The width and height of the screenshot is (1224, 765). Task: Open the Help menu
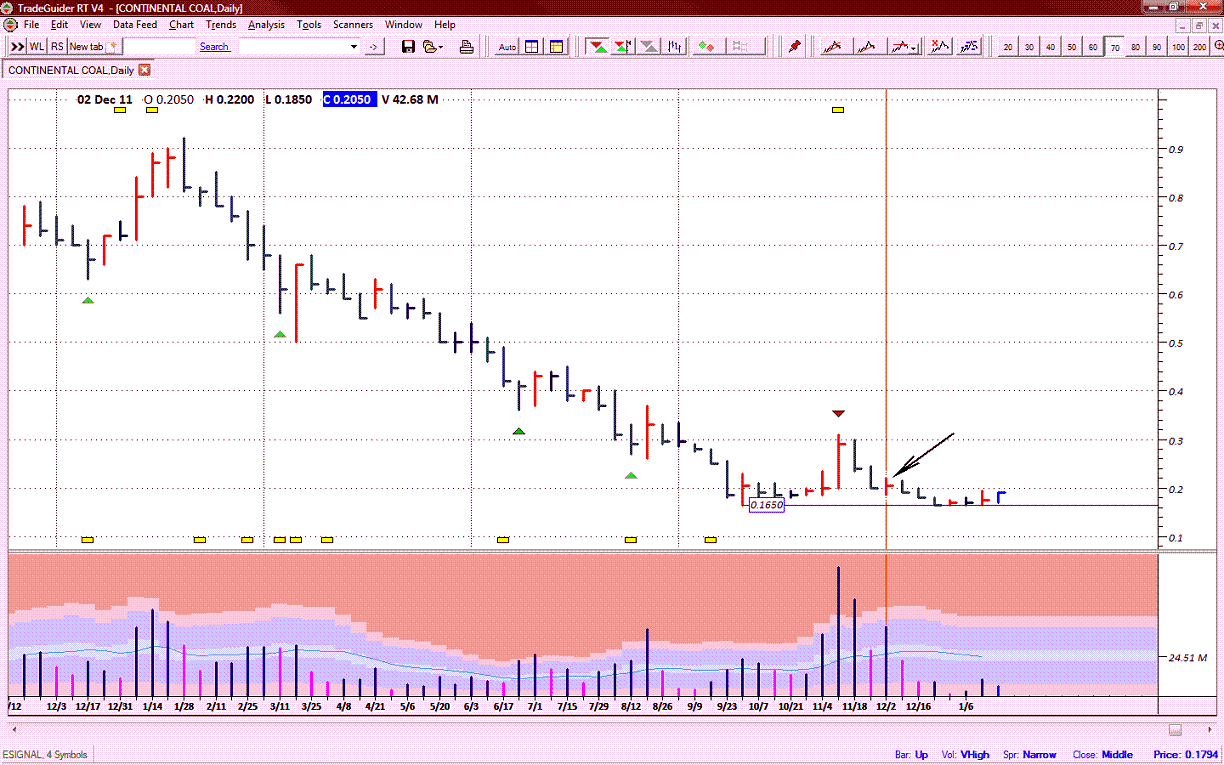point(445,24)
